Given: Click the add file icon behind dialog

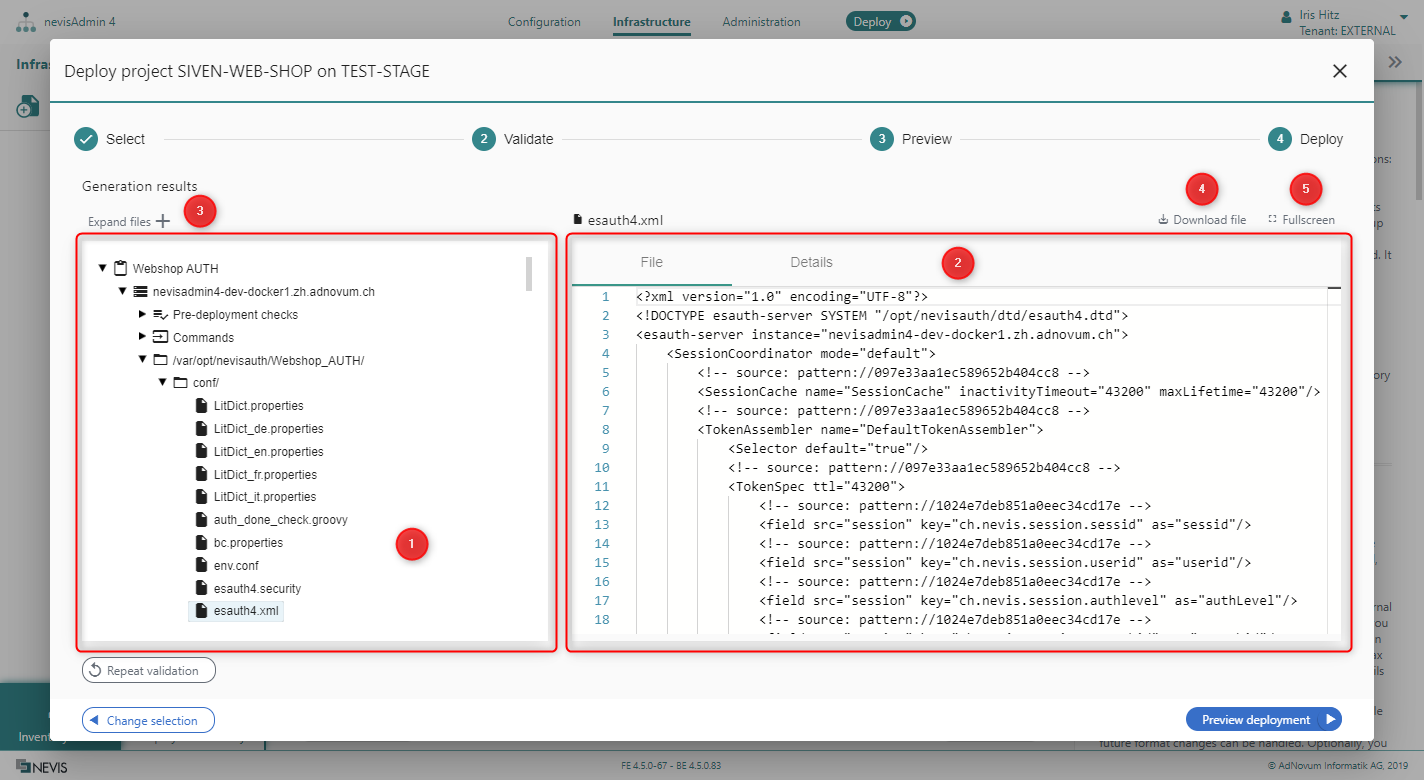Looking at the screenshot, I should (28, 106).
